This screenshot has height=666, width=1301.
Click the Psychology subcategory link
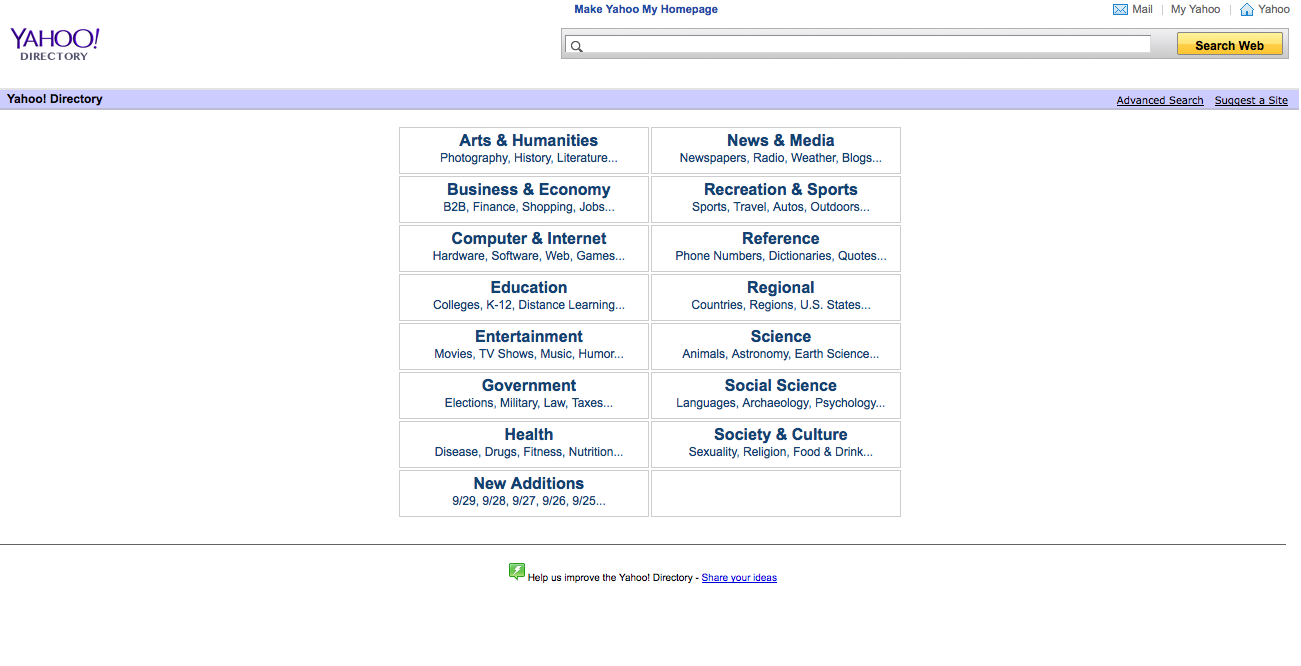(846, 403)
